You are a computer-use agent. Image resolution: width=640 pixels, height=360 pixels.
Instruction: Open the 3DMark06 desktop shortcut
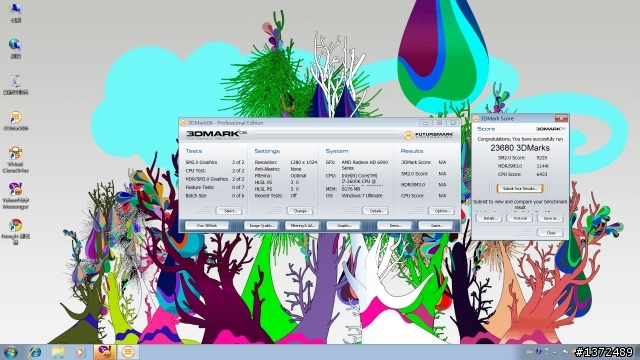coord(16,121)
